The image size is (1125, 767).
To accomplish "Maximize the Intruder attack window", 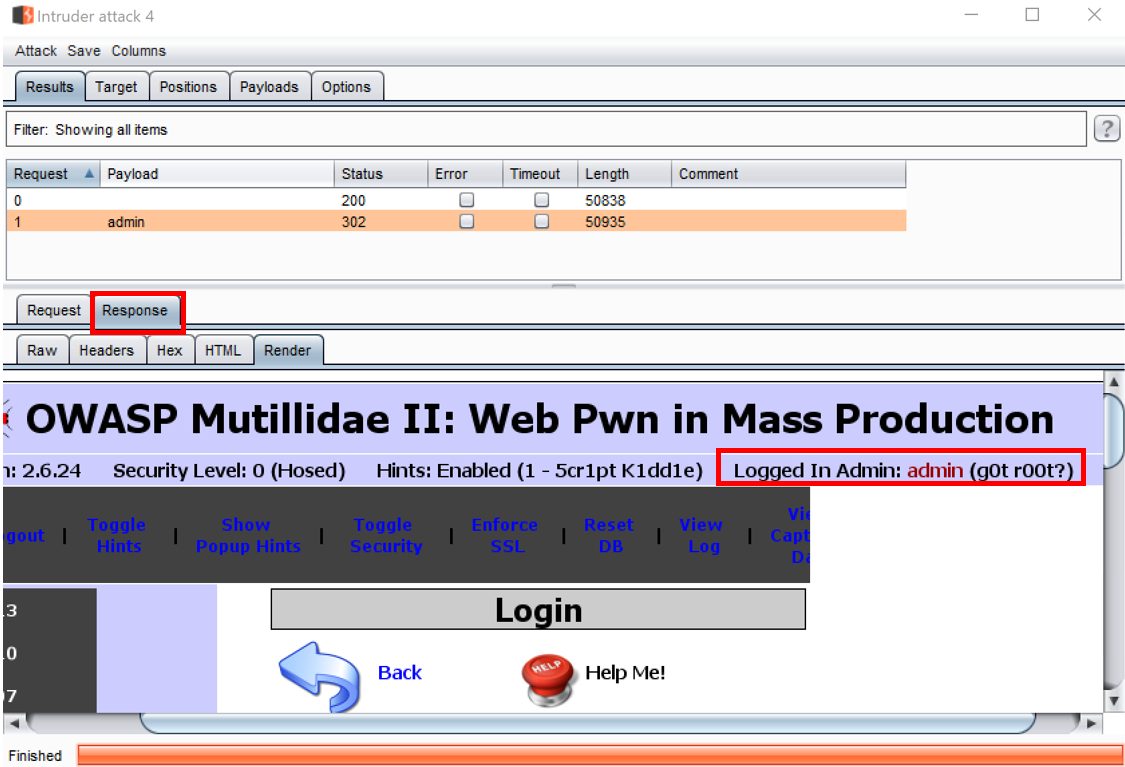I will coord(1032,14).
